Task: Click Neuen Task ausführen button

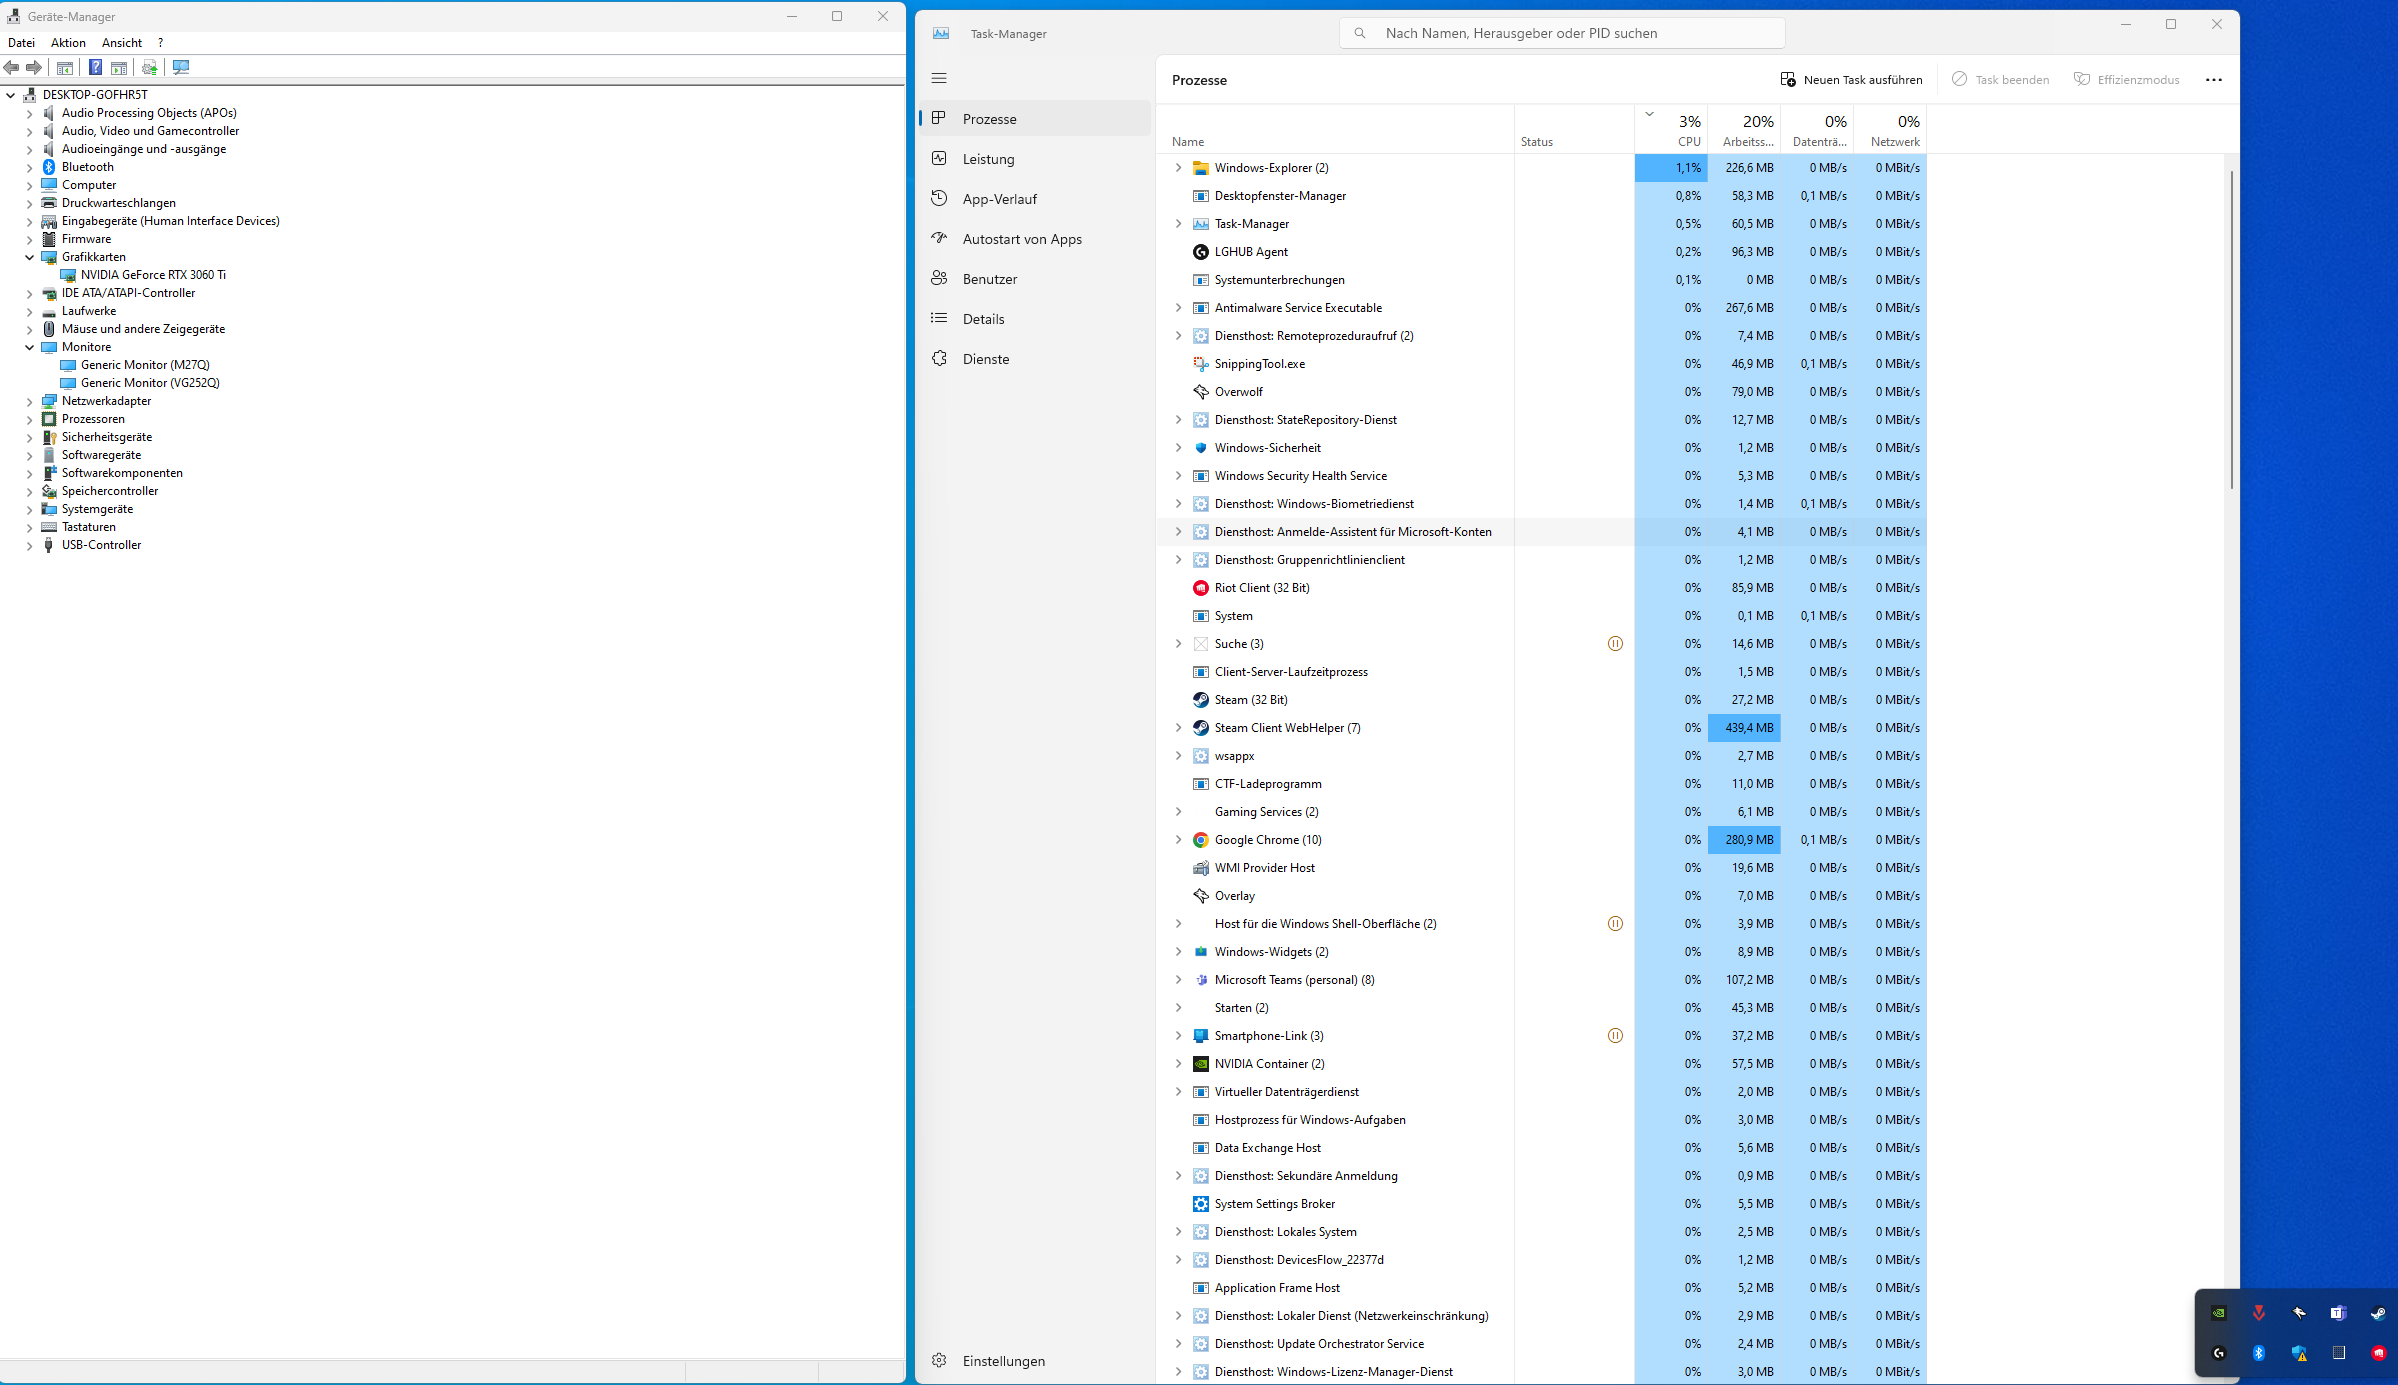Action: click(1851, 80)
